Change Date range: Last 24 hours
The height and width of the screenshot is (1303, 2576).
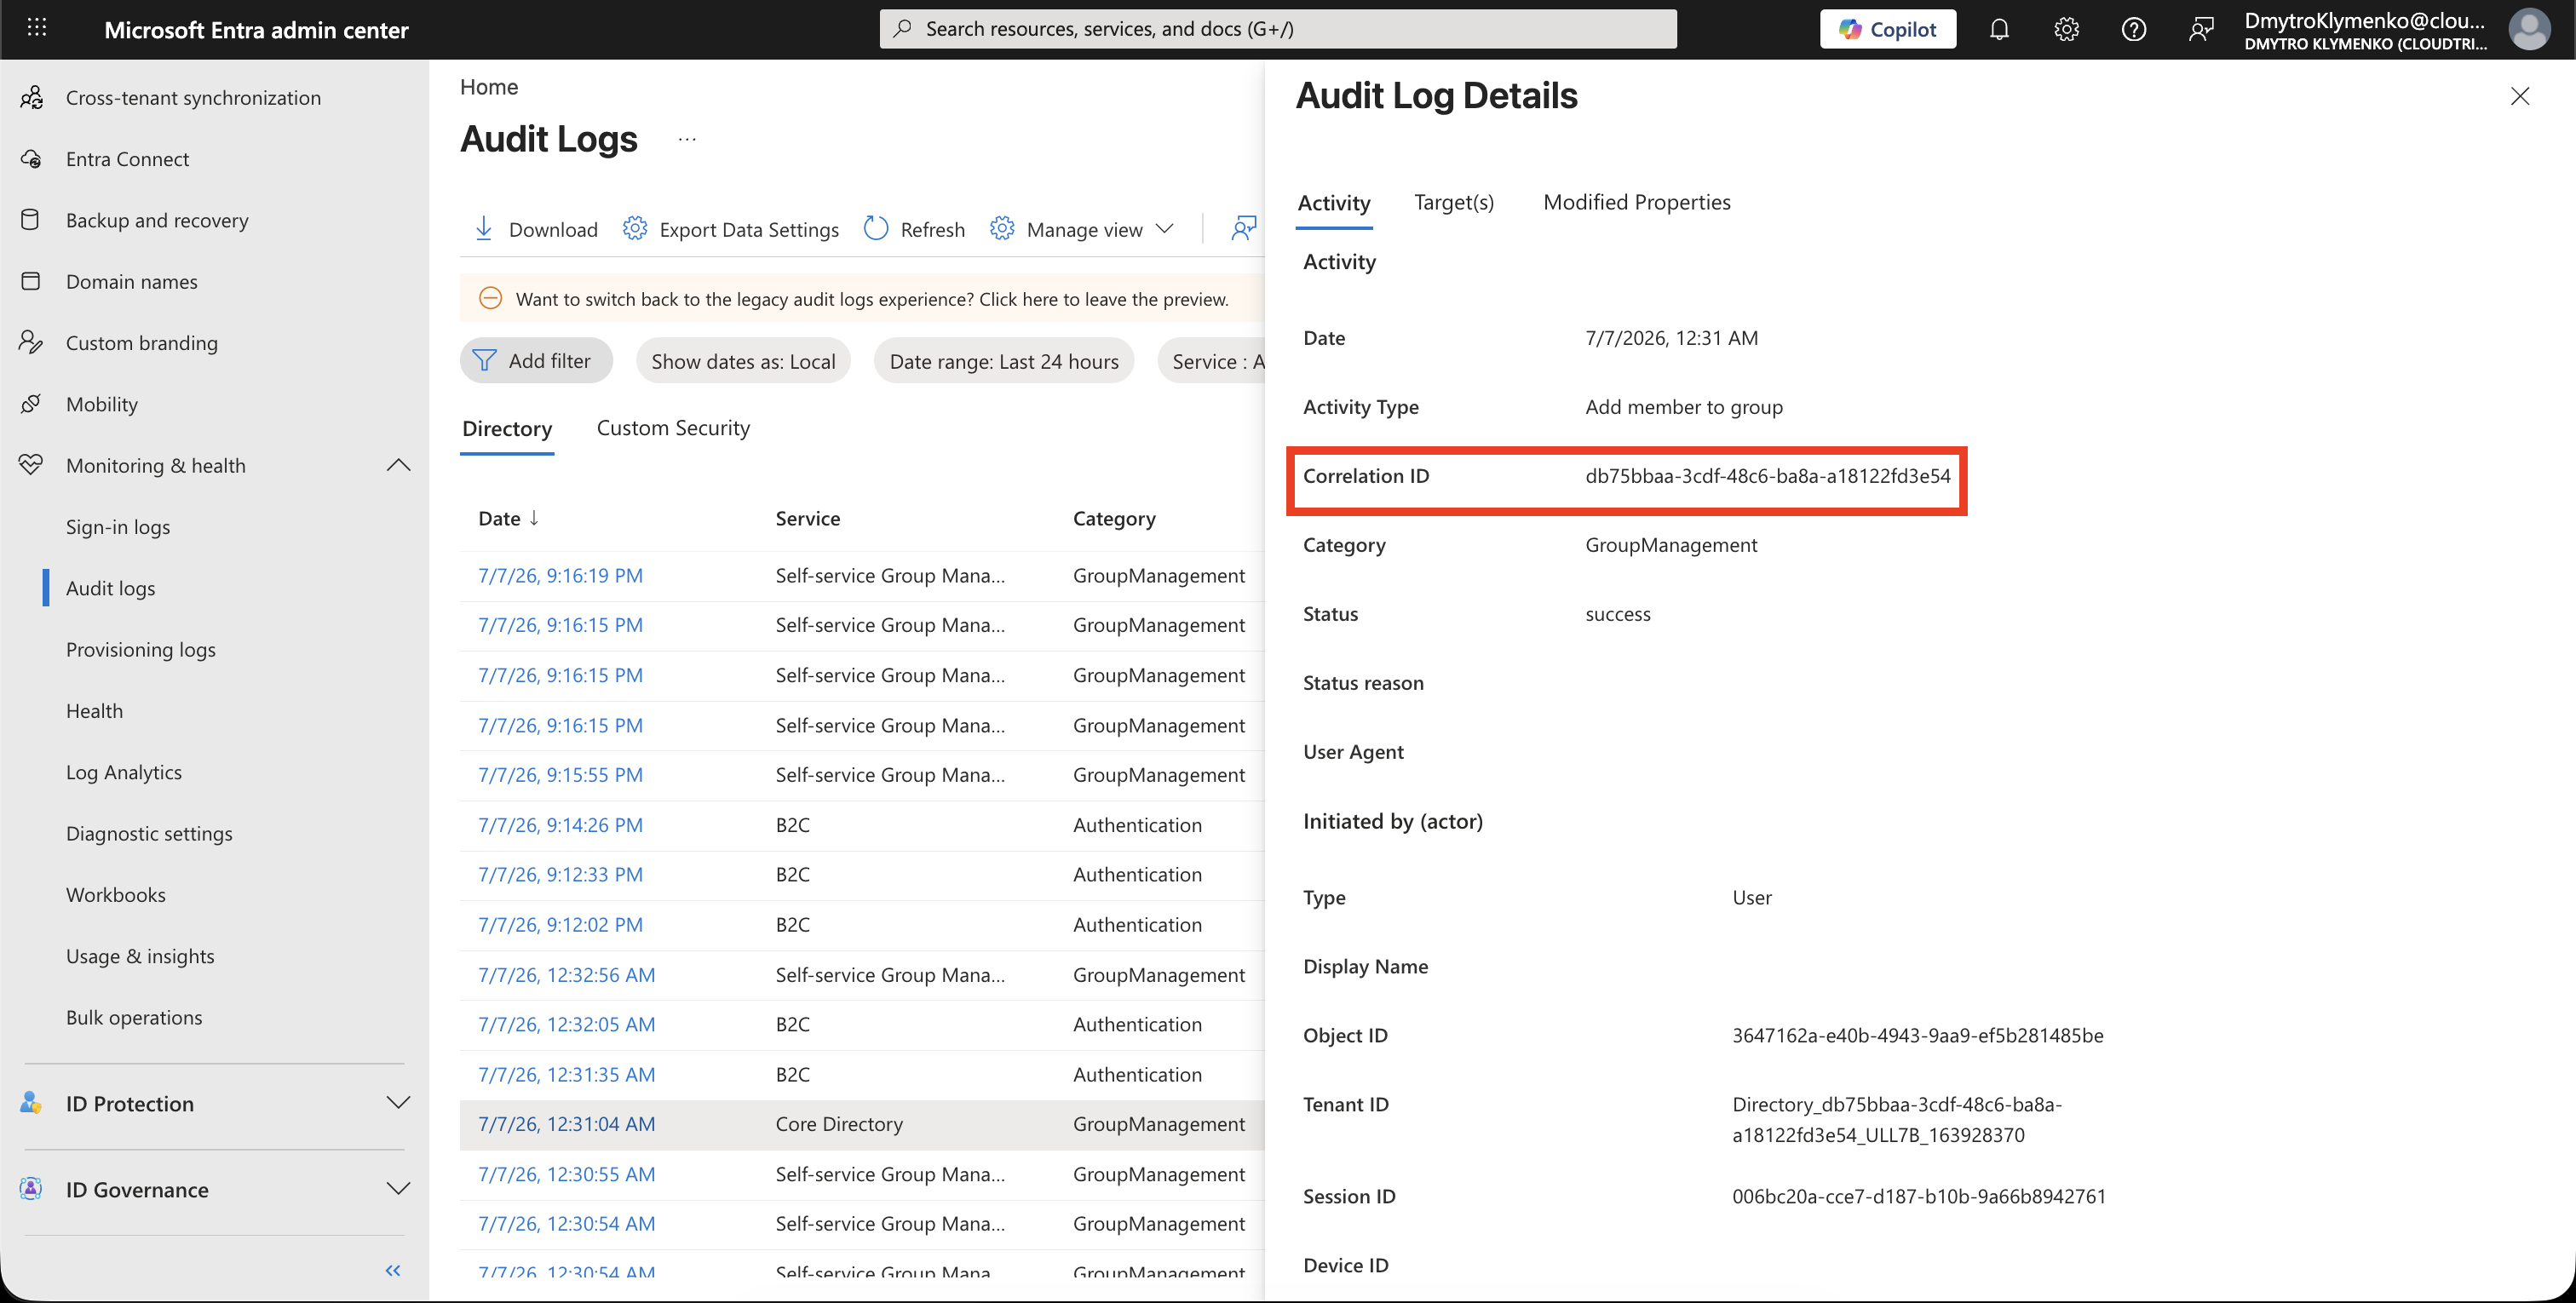[1003, 360]
